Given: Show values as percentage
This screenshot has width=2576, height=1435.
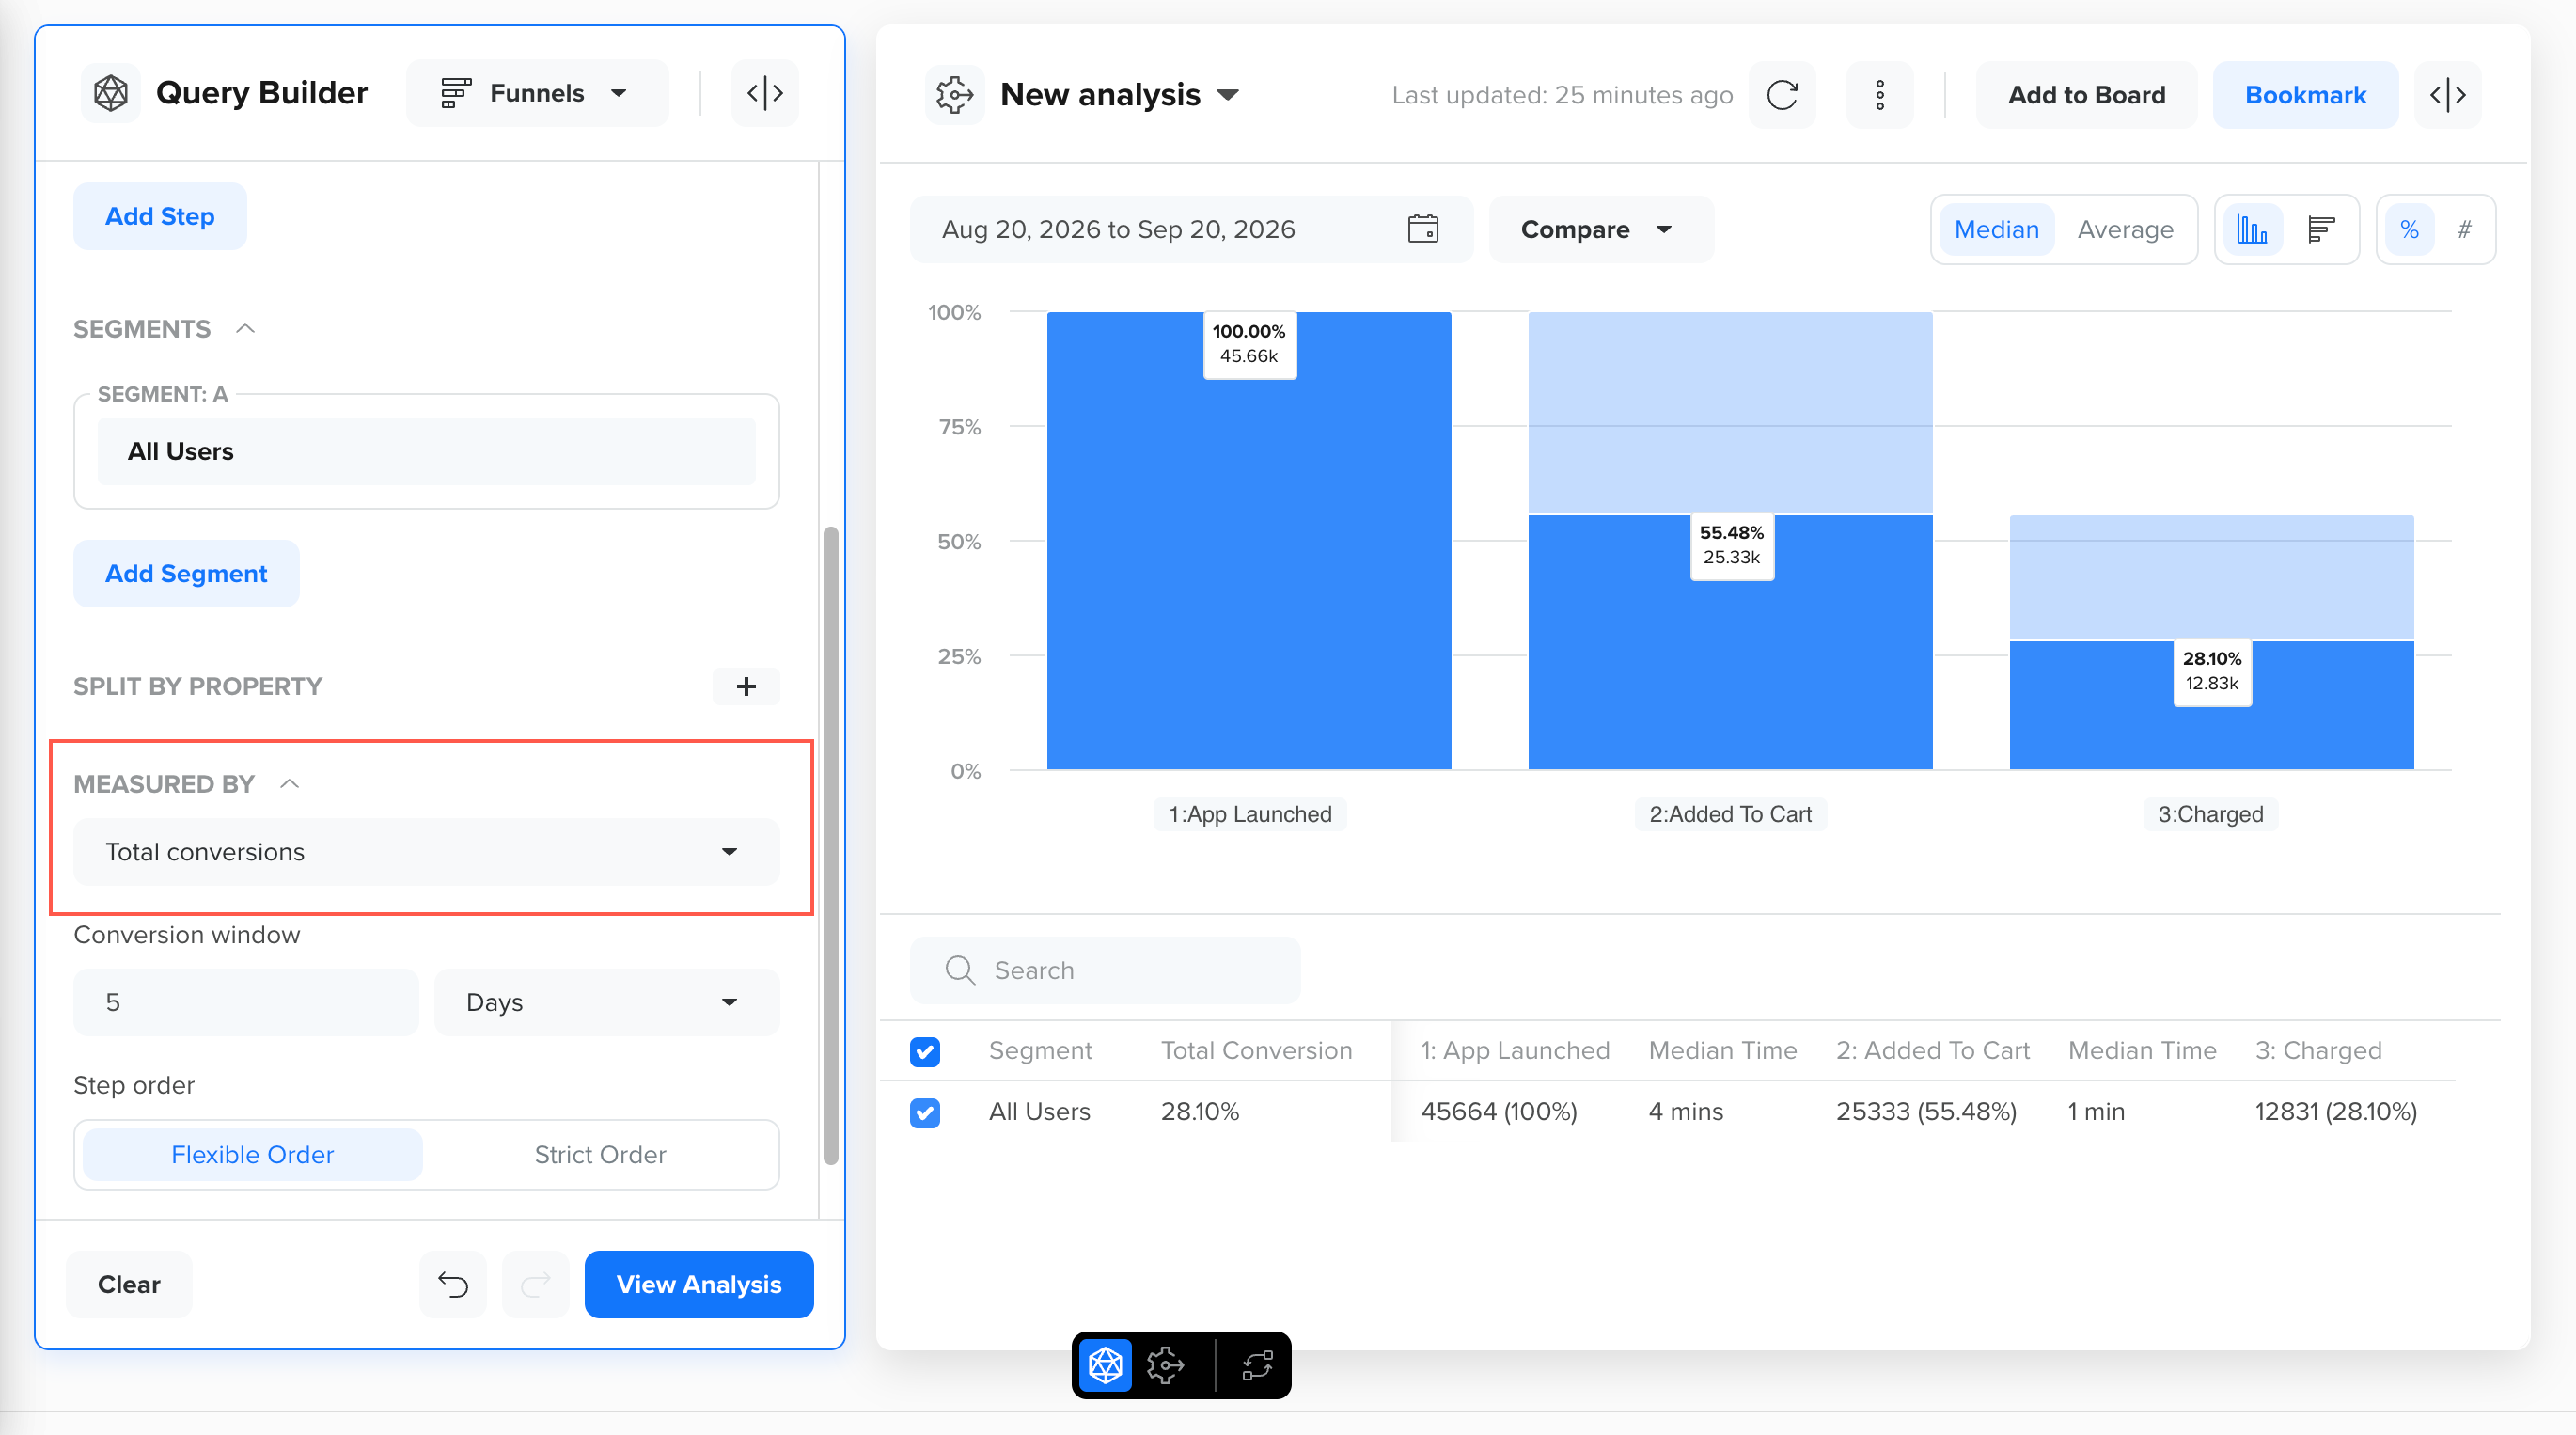Looking at the screenshot, I should tap(2409, 229).
